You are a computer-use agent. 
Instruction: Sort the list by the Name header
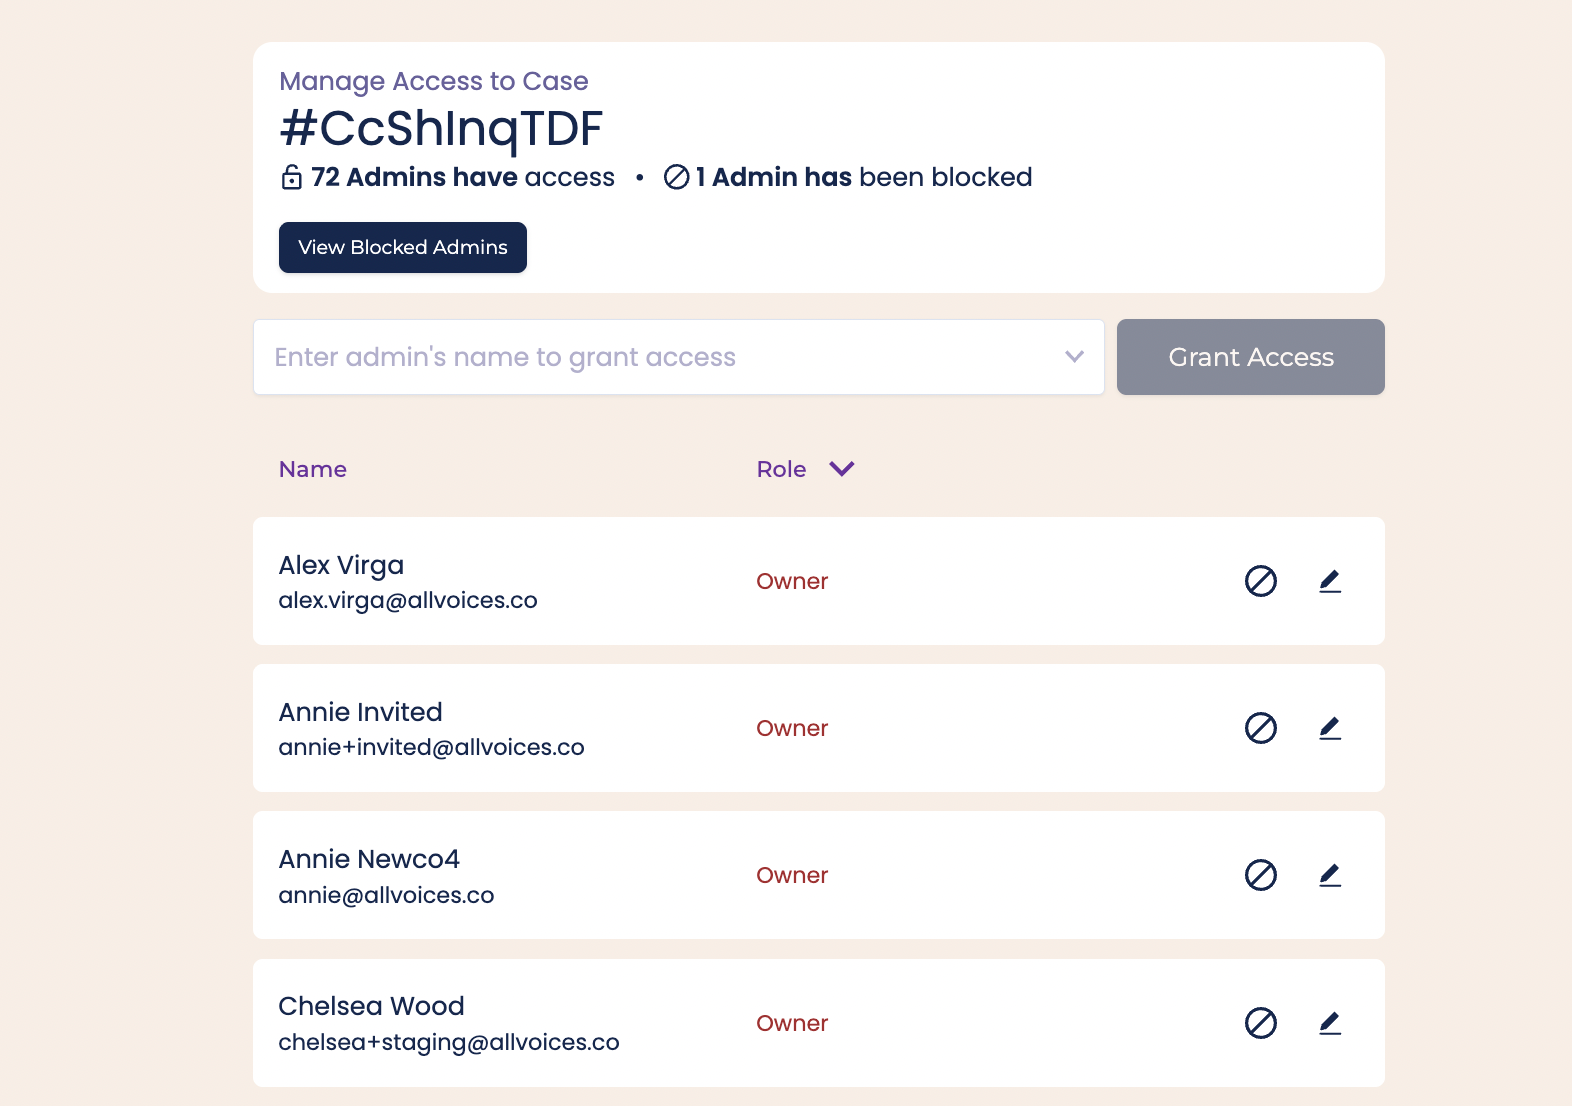[x=313, y=468]
